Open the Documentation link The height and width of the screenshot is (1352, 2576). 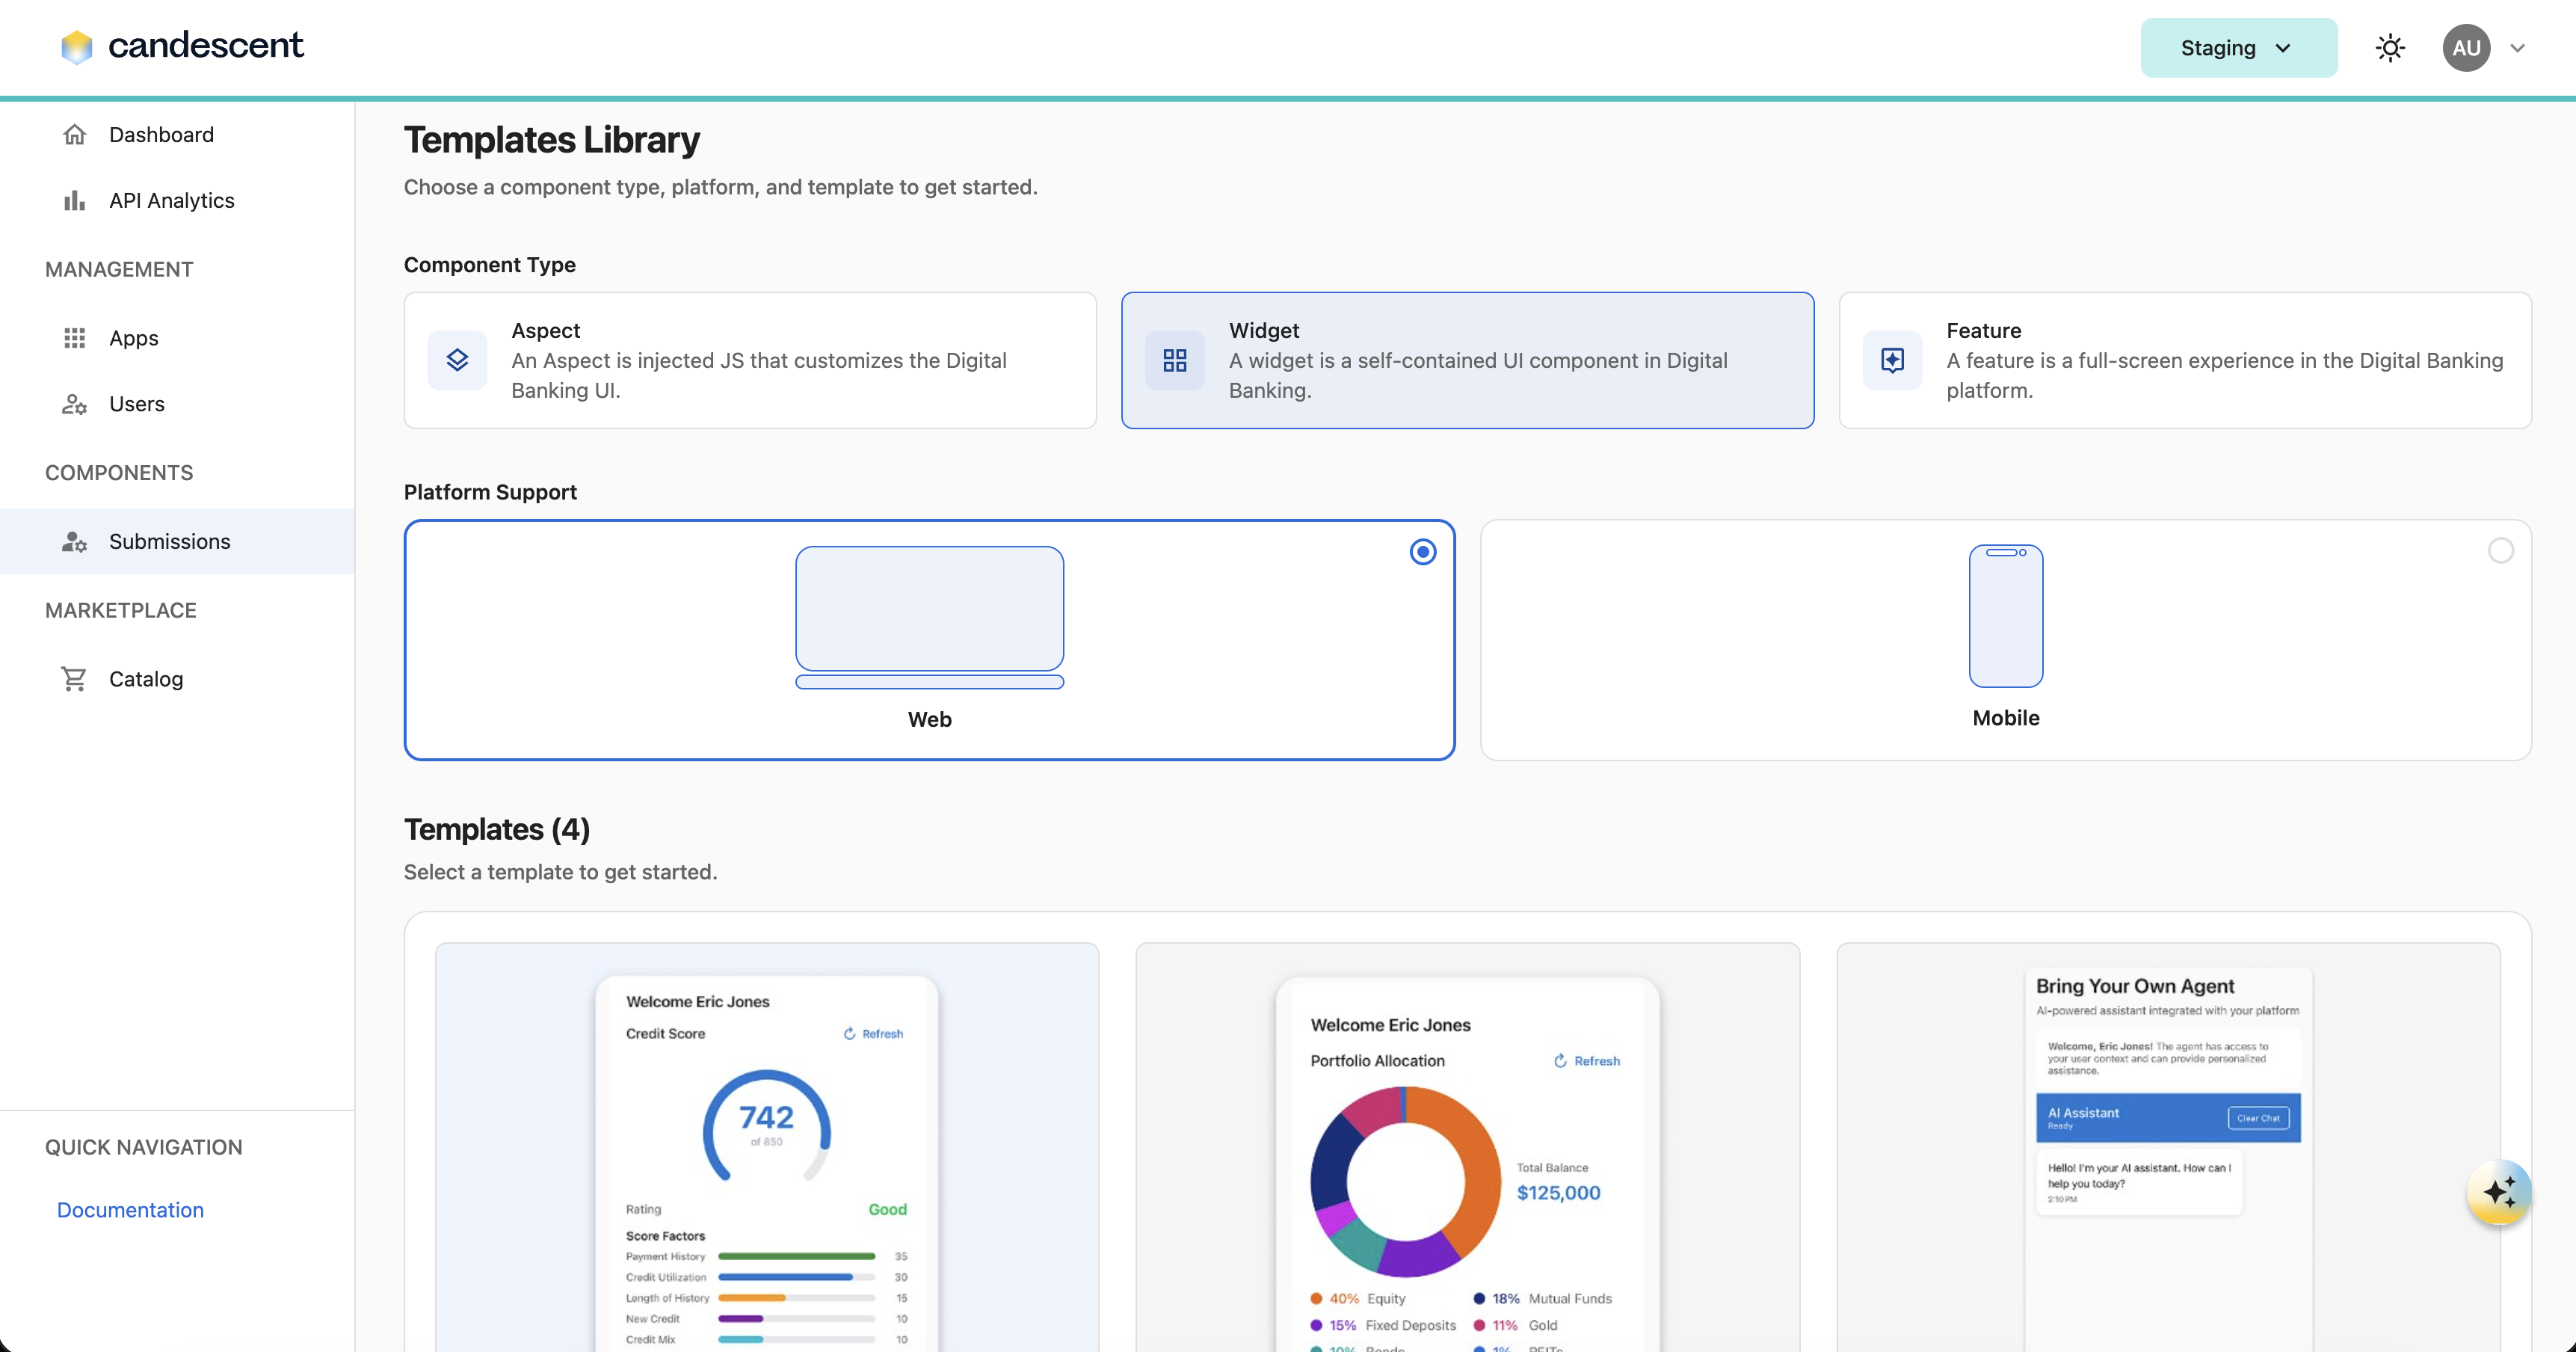(x=130, y=1210)
